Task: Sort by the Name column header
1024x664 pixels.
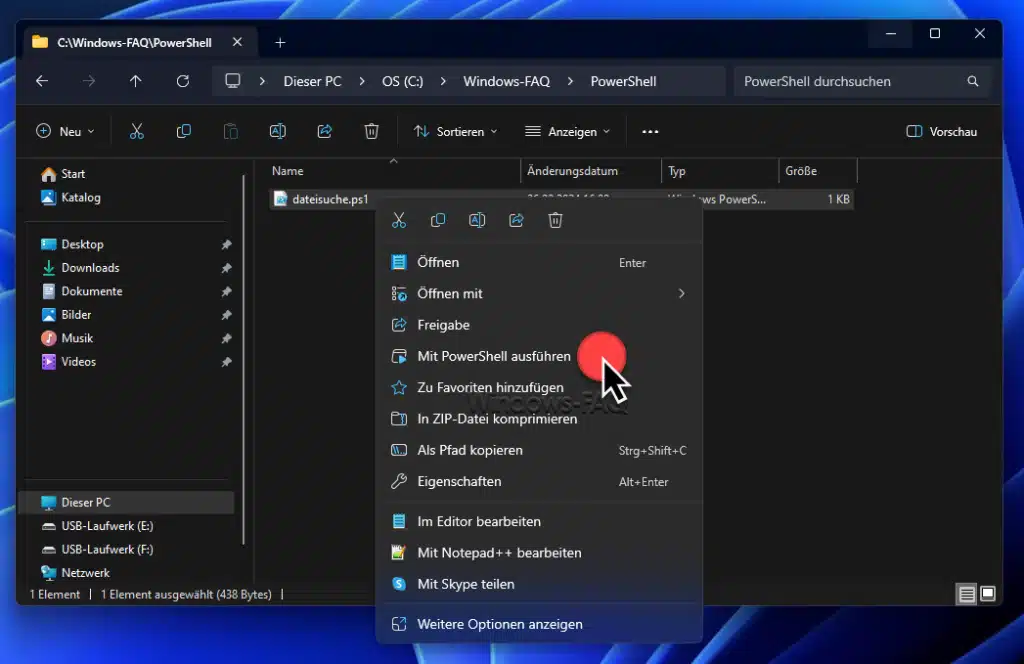Action: 394,171
